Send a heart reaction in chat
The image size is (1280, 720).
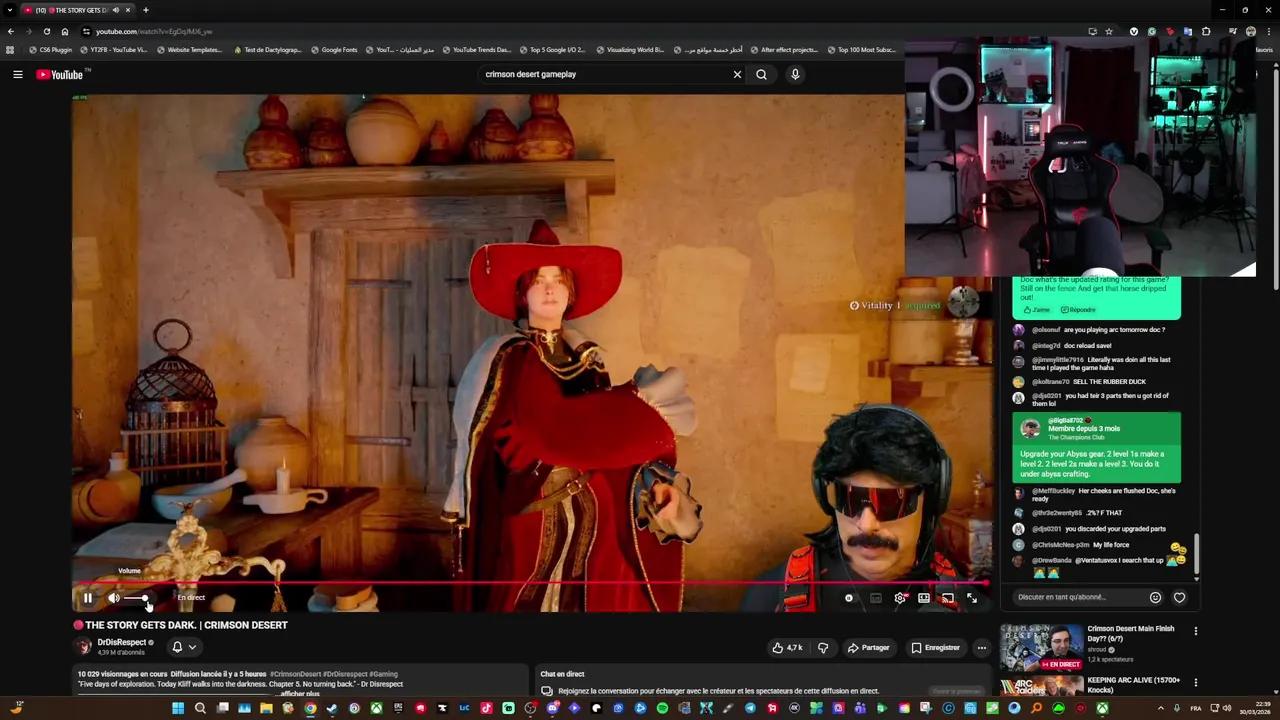pos(1179,598)
